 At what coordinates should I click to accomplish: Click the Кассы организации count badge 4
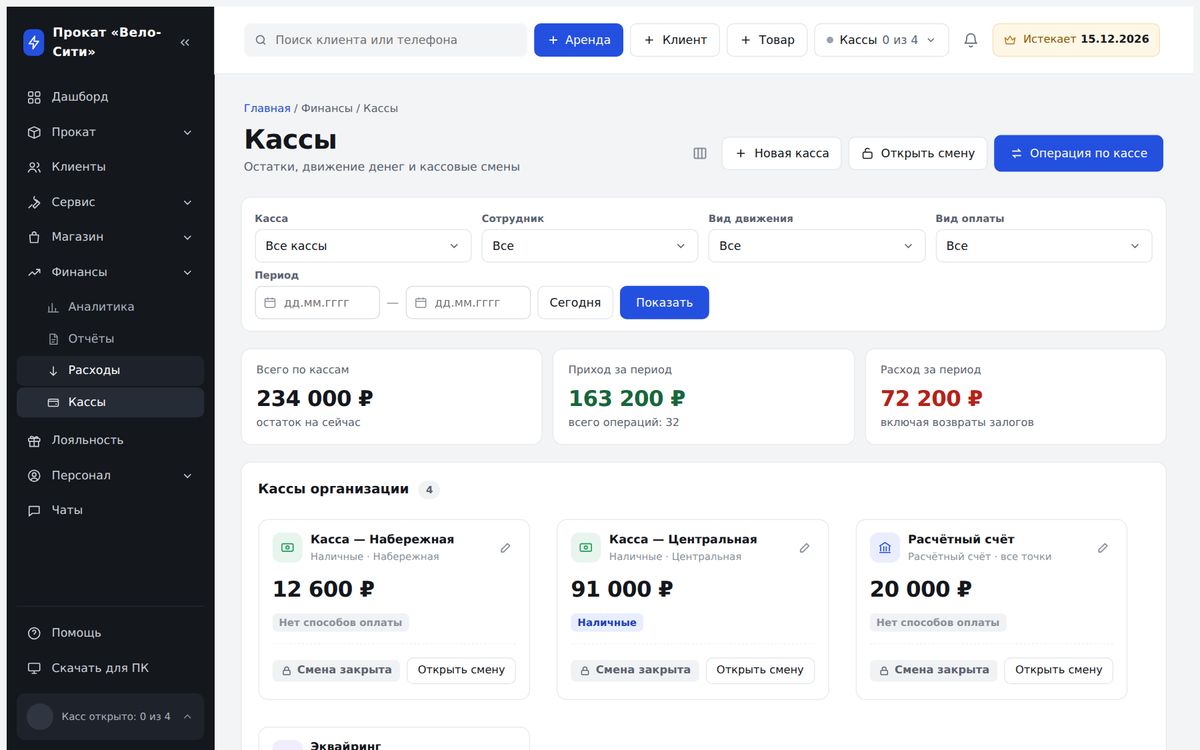tap(429, 490)
